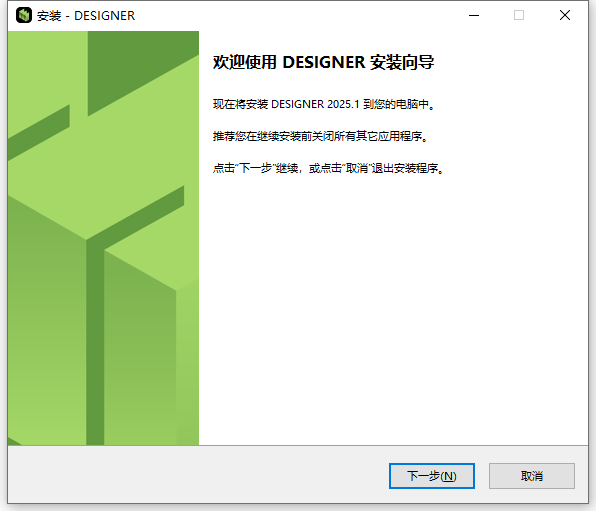596x511 pixels.
Task: Click the 取消 button
Action: pos(532,476)
